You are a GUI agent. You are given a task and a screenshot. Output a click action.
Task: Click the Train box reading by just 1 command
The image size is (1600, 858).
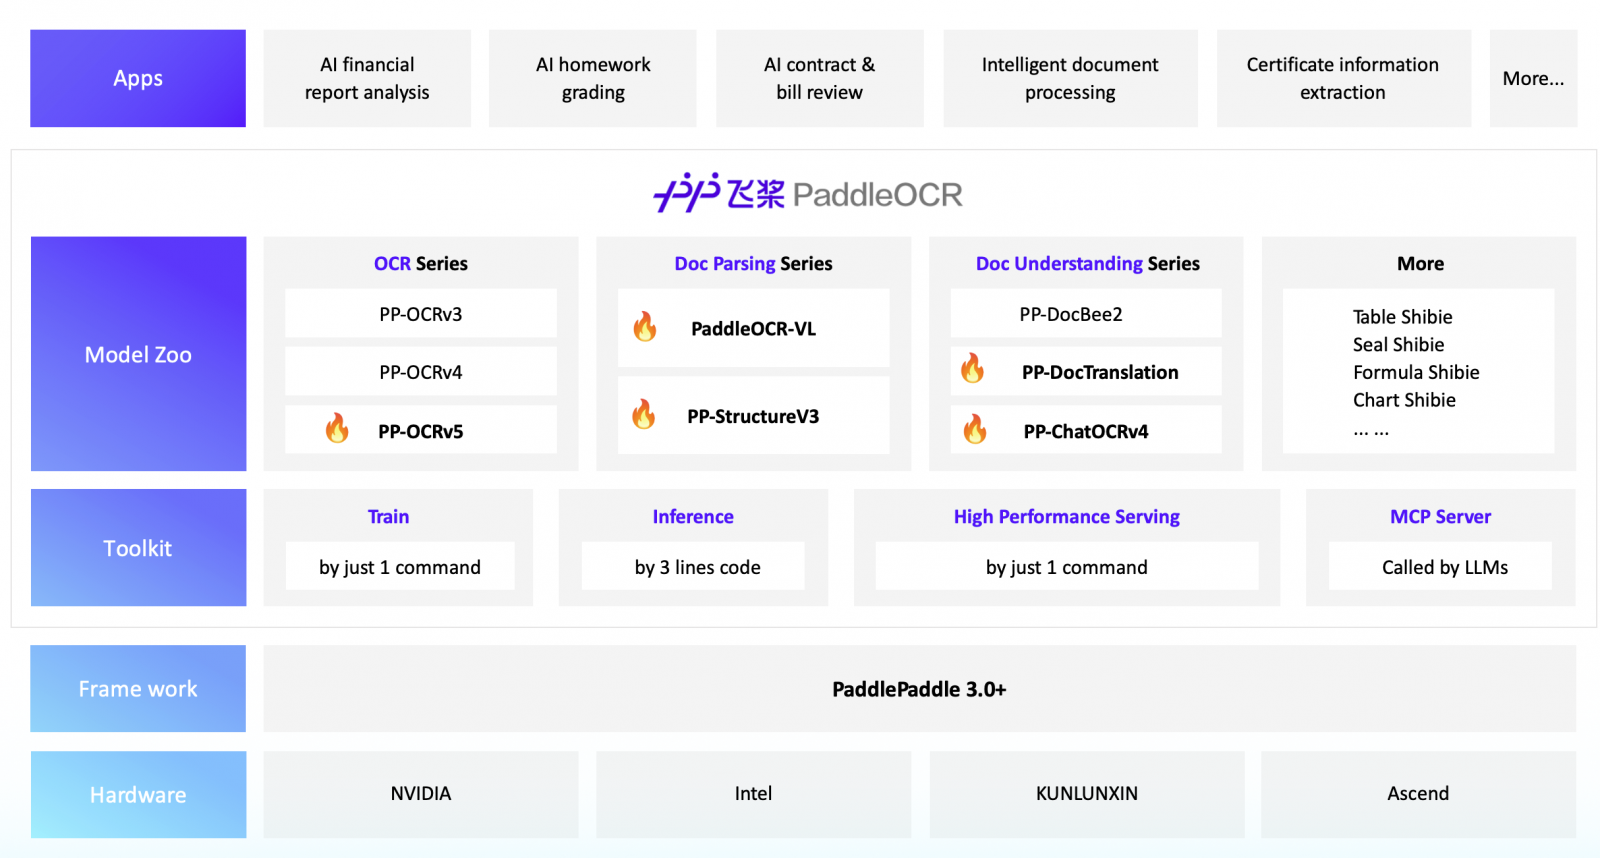point(400,567)
